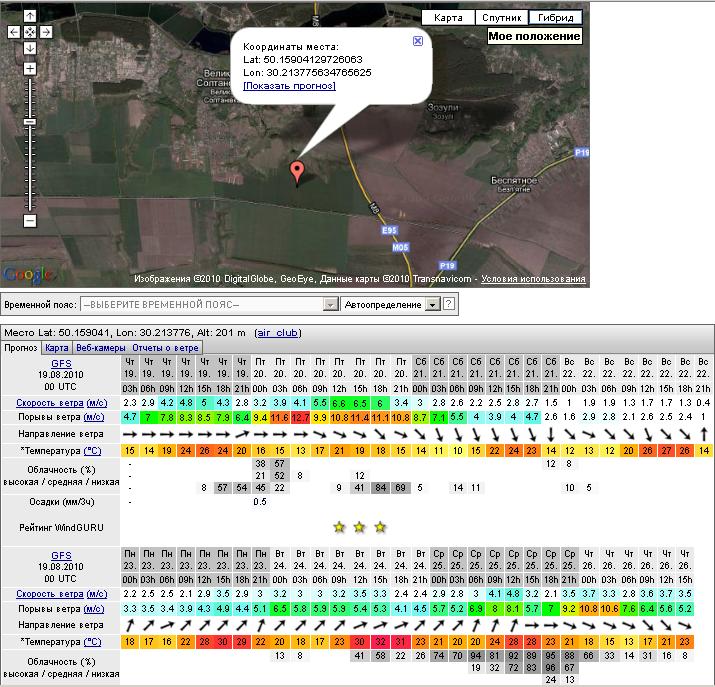Click the Мое положение button
Screen dimensions: 715x687
pos(534,37)
